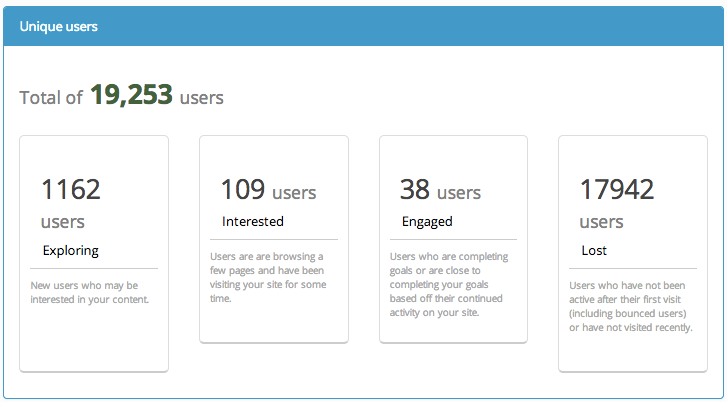Select the 38 users count

(415, 189)
